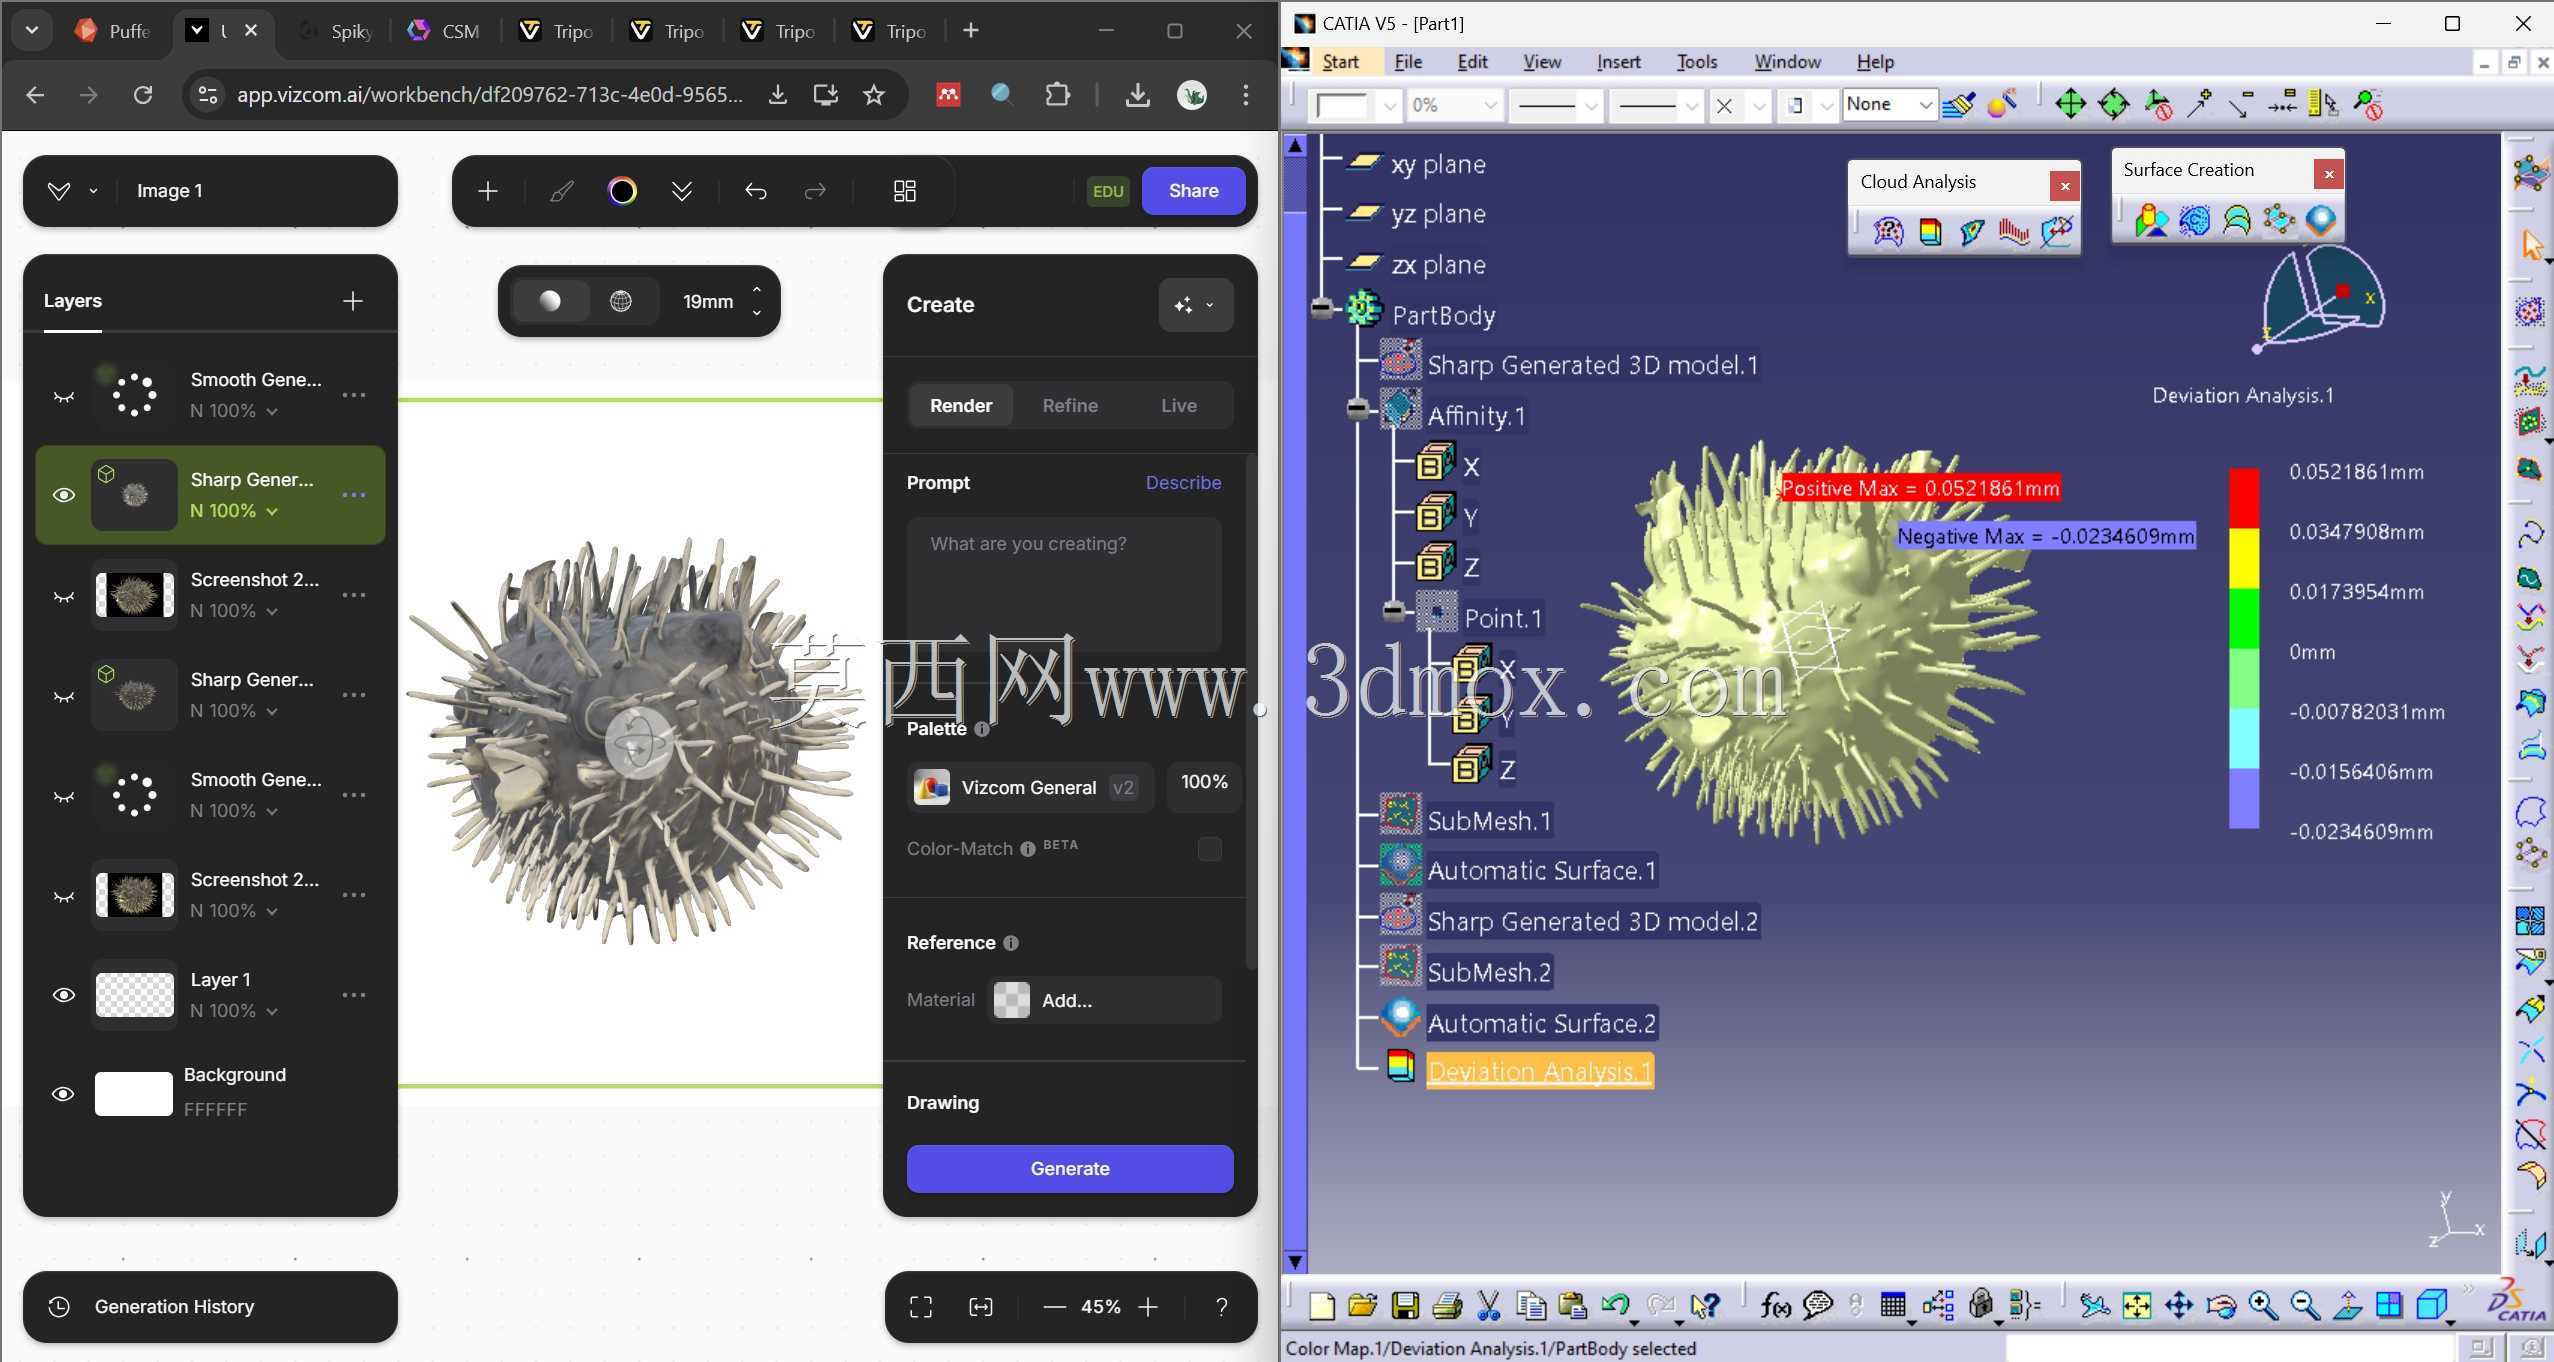Click the 'What are you creating?' prompt field
The height and width of the screenshot is (1362, 2554).
(x=1064, y=584)
